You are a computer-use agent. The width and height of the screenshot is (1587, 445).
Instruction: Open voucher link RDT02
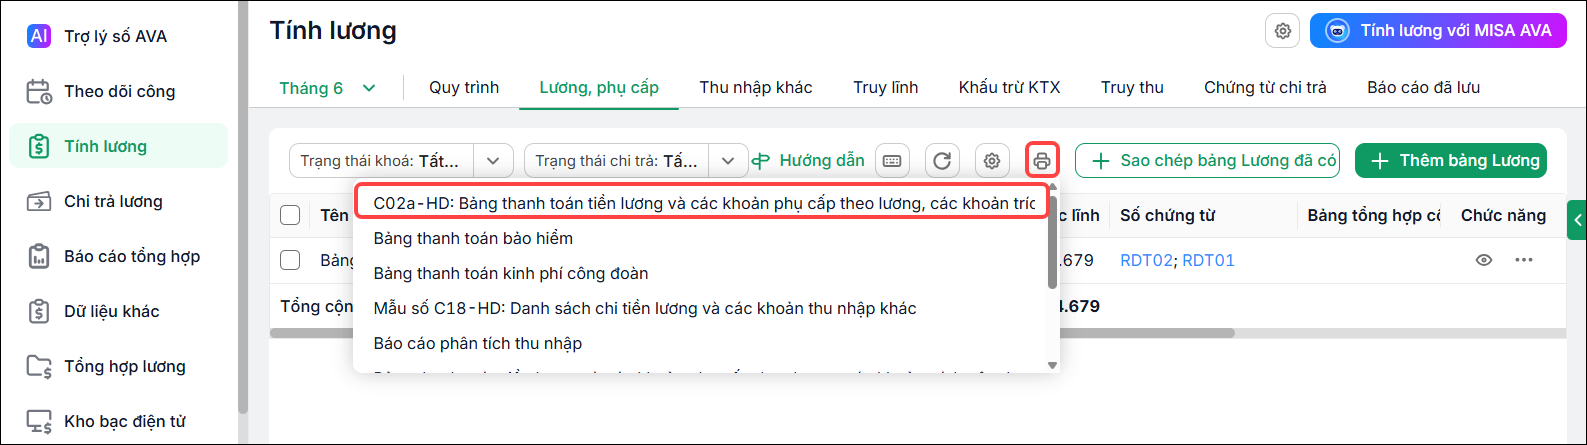1146,260
